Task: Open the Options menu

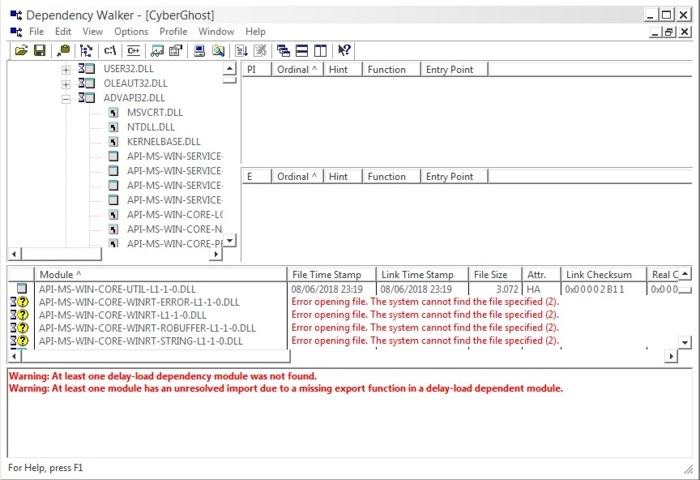Action: coord(131,32)
